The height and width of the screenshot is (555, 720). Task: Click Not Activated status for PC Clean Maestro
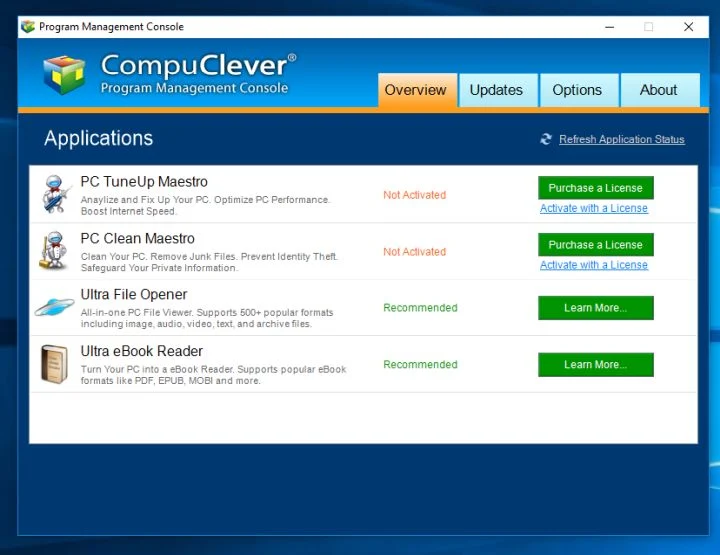(415, 252)
